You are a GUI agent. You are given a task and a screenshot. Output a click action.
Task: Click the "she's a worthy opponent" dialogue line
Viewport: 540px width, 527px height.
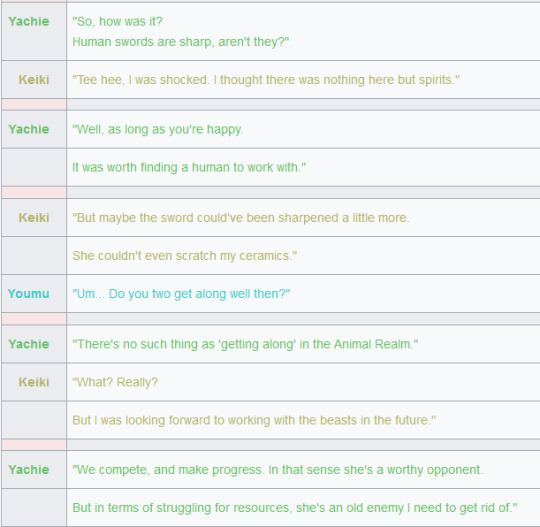point(278,470)
